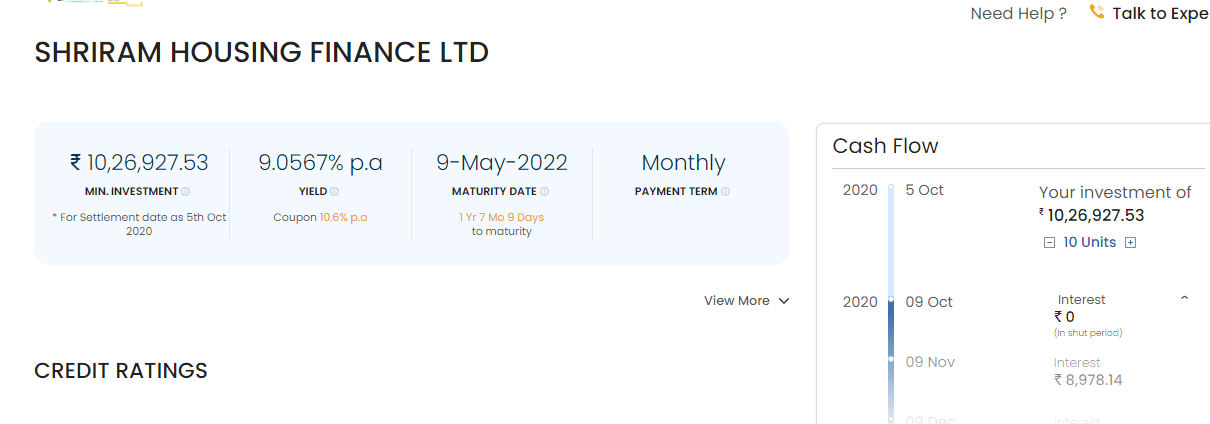Viewport: 1210px width, 424px height.
Task: Increase units with the plus icon
Action: (x=1130, y=242)
